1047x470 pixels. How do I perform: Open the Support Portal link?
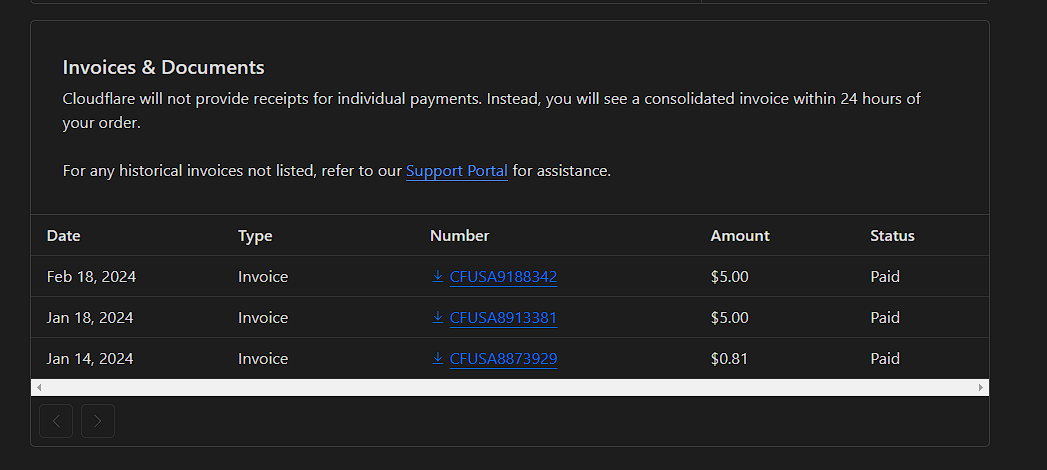point(457,171)
